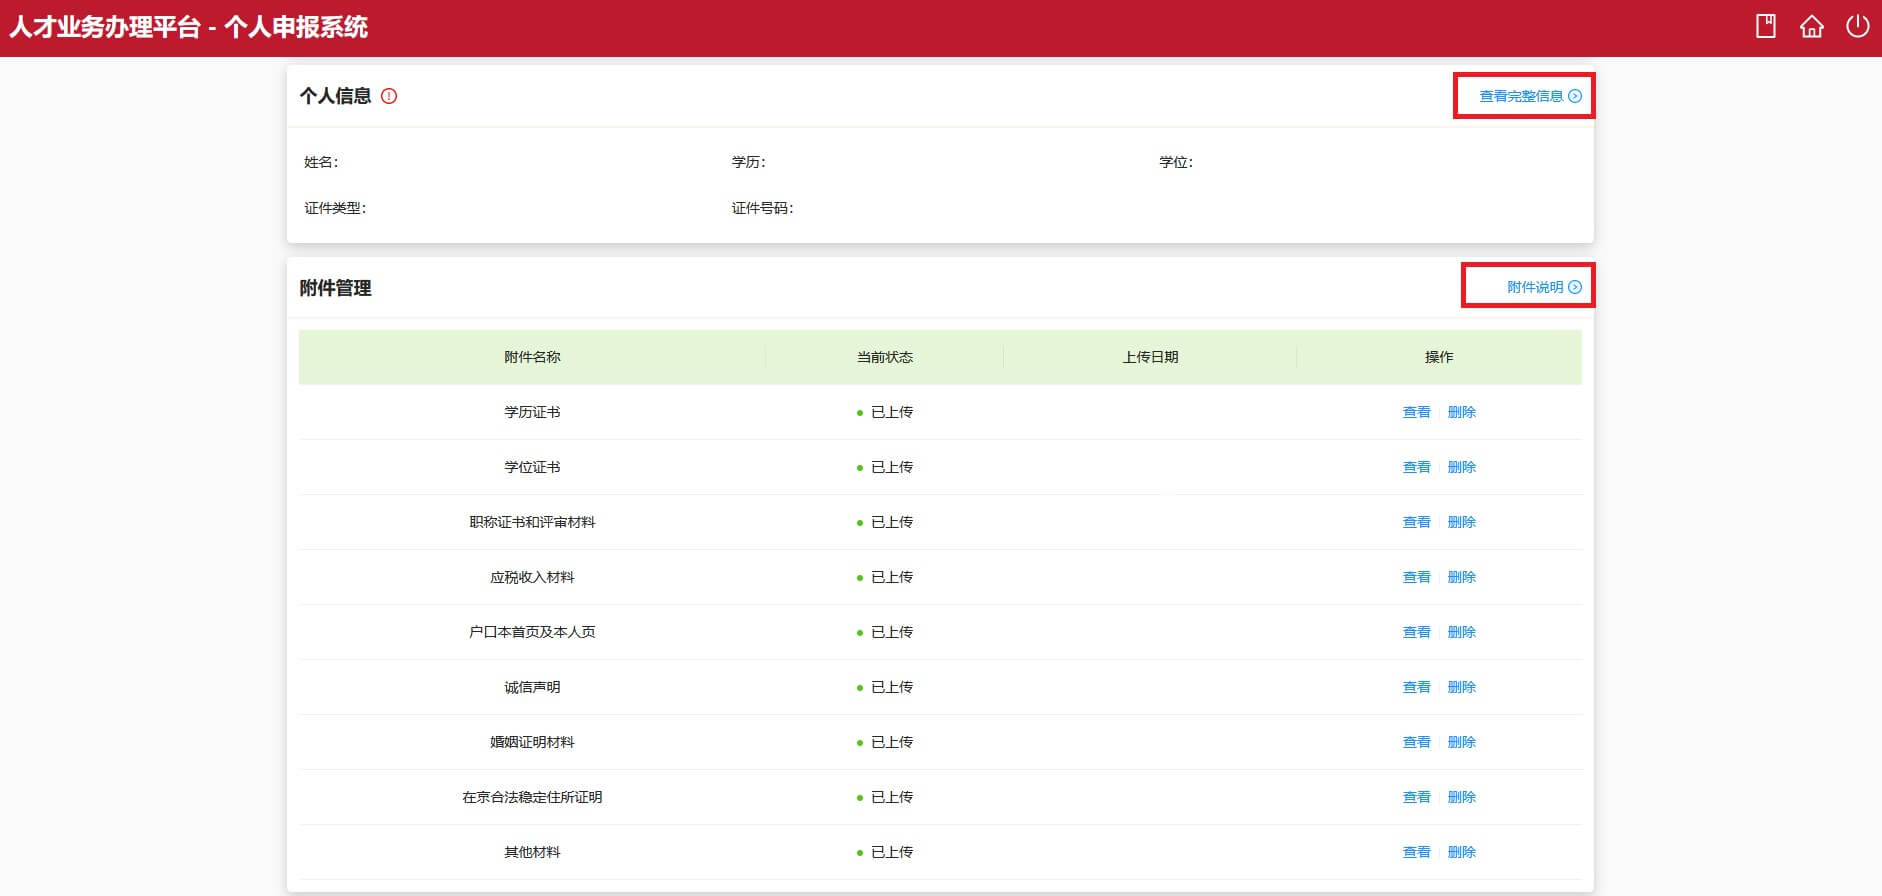View the 诚信声明 attachment
The height and width of the screenshot is (896, 1882).
(x=1416, y=687)
